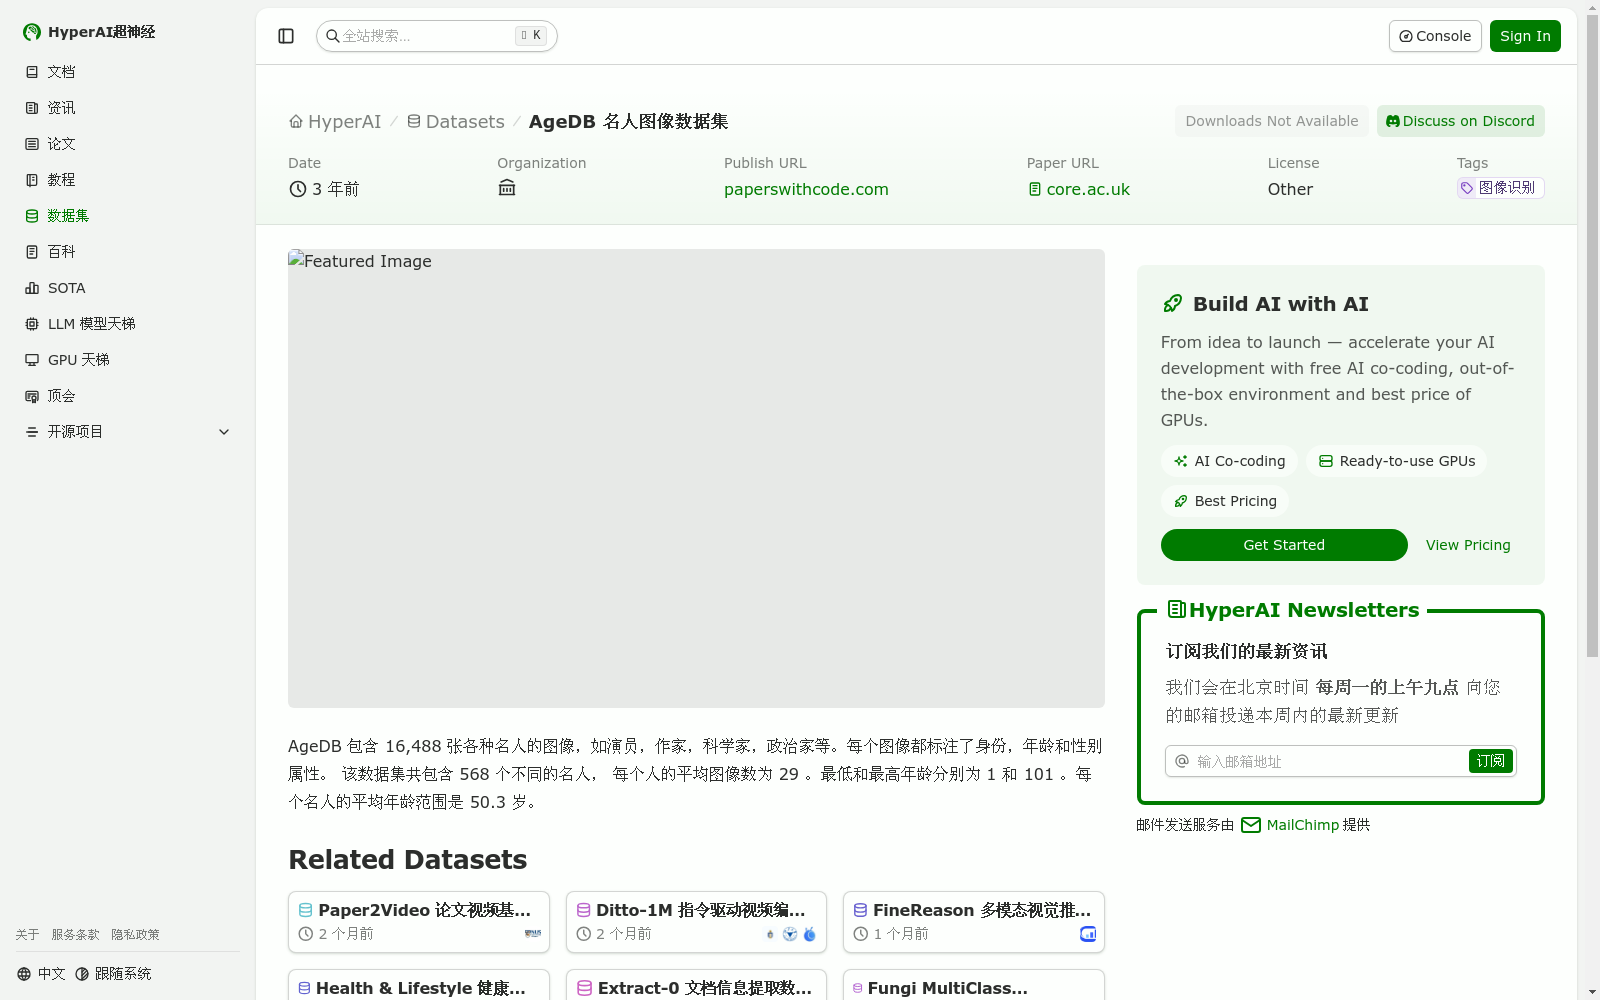Focus the 输入邮箱地址 email field
Screen dimensions: 1600x1000
[1328, 761]
